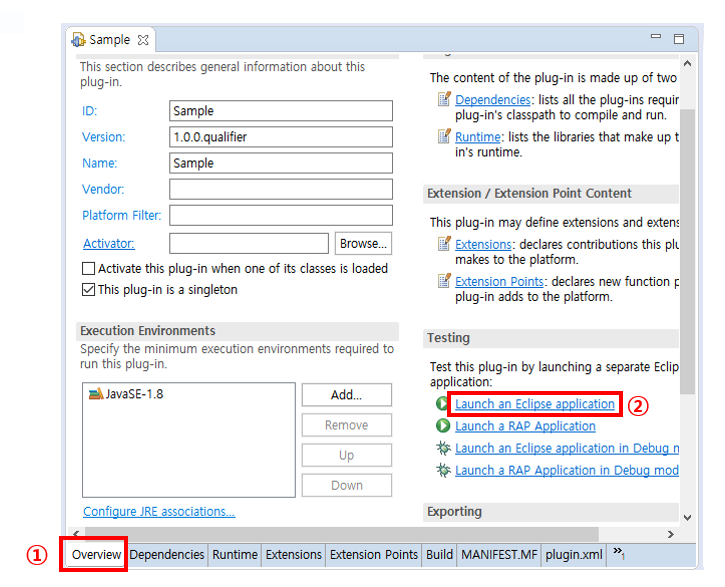The height and width of the screenshot is (587, 725).
Task: Show hidden editor tabs via chevron
Action: click(619, 552)
